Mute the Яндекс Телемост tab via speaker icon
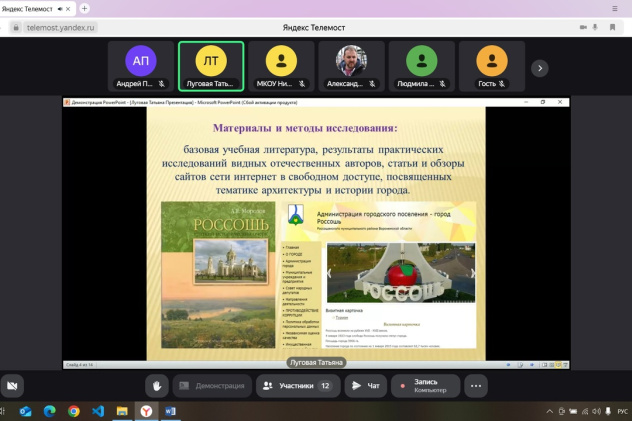This screenshot has height=421, width=632. 60,9
